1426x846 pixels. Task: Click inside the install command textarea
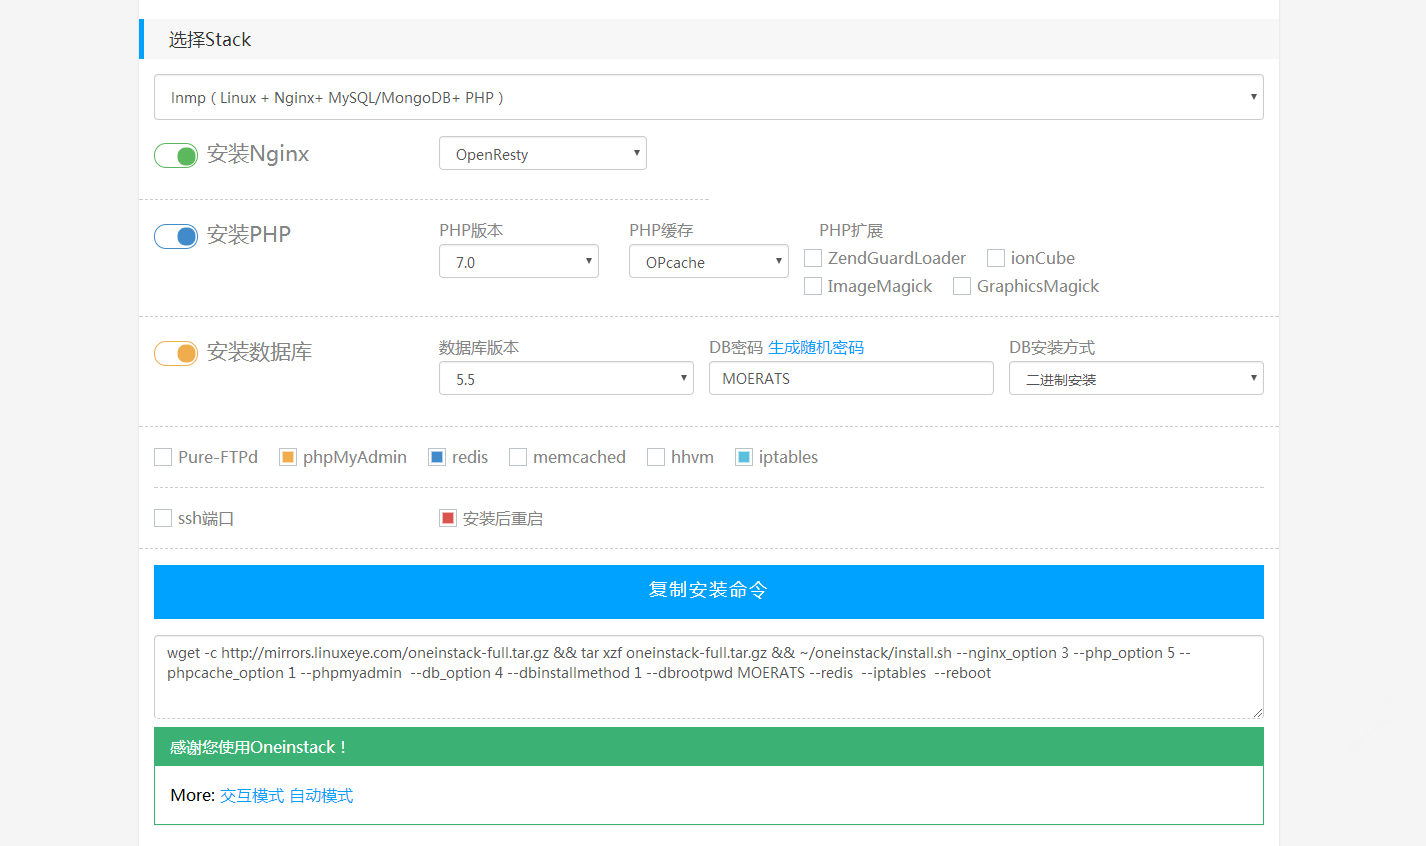point(708,677)
